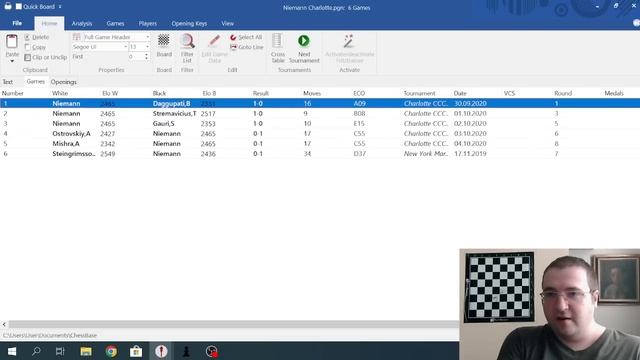Select game row with Stremavicius,T

[320, 113]
